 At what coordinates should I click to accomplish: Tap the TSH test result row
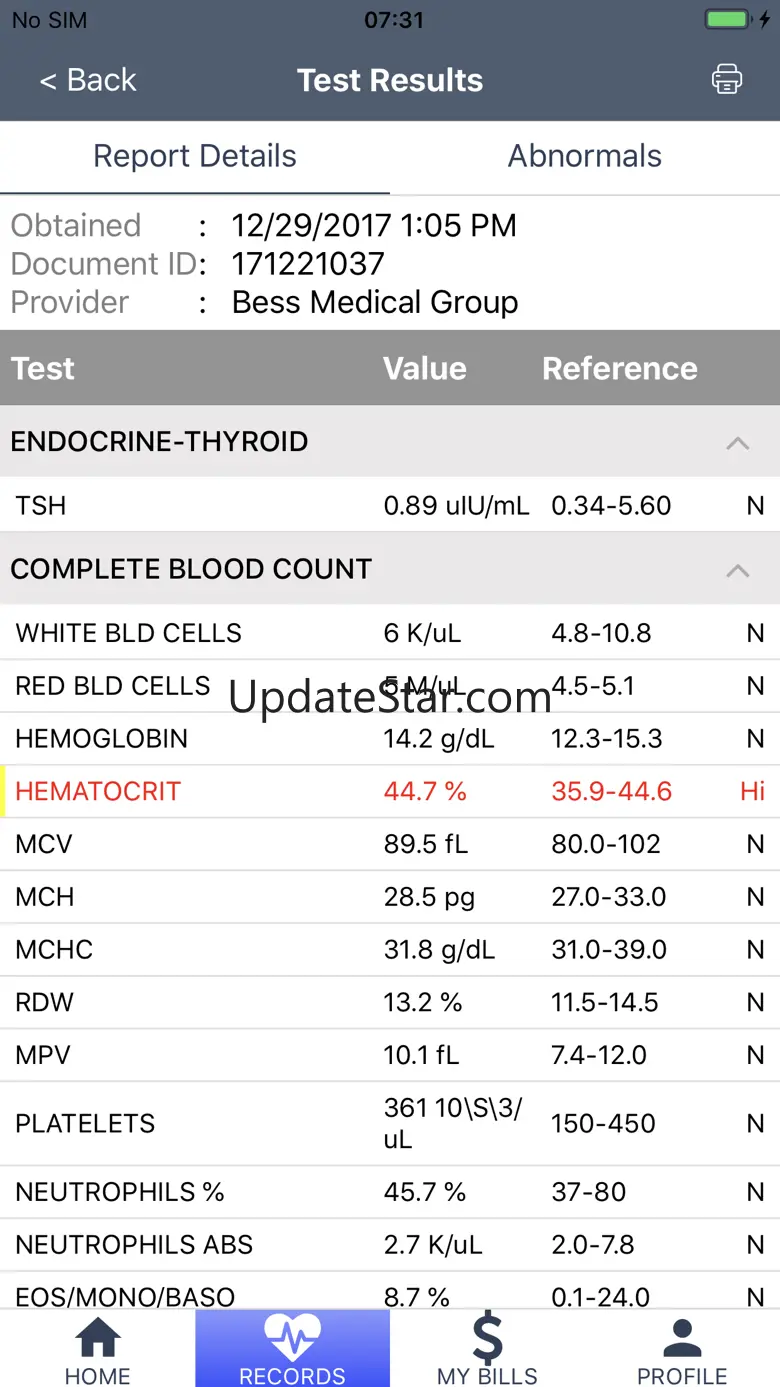(x=390, y=505)
